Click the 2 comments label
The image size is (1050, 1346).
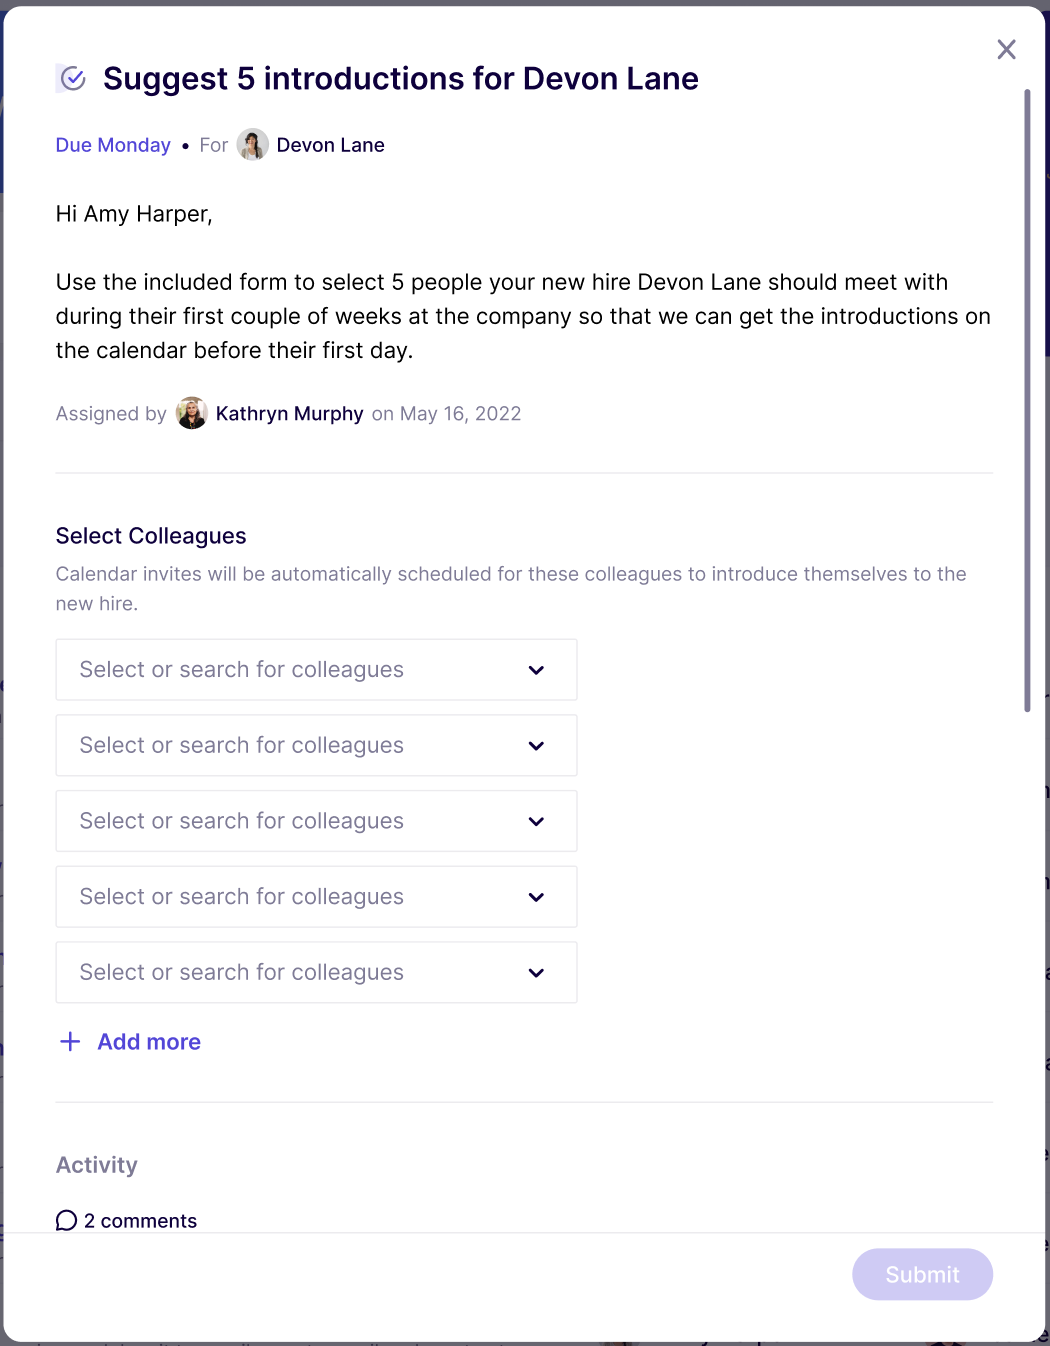click(x=140, y=1221)
